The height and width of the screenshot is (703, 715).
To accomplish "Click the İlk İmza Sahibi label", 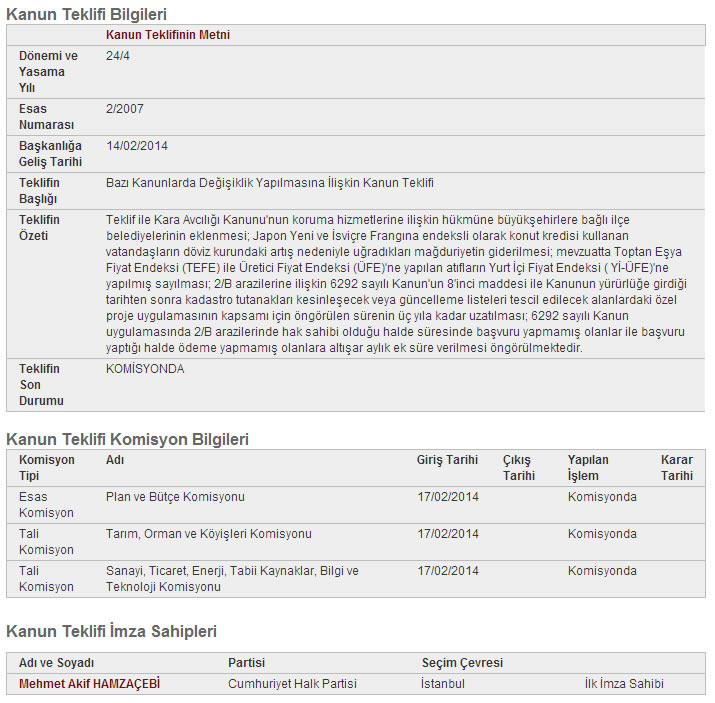I will pos(624,684).
